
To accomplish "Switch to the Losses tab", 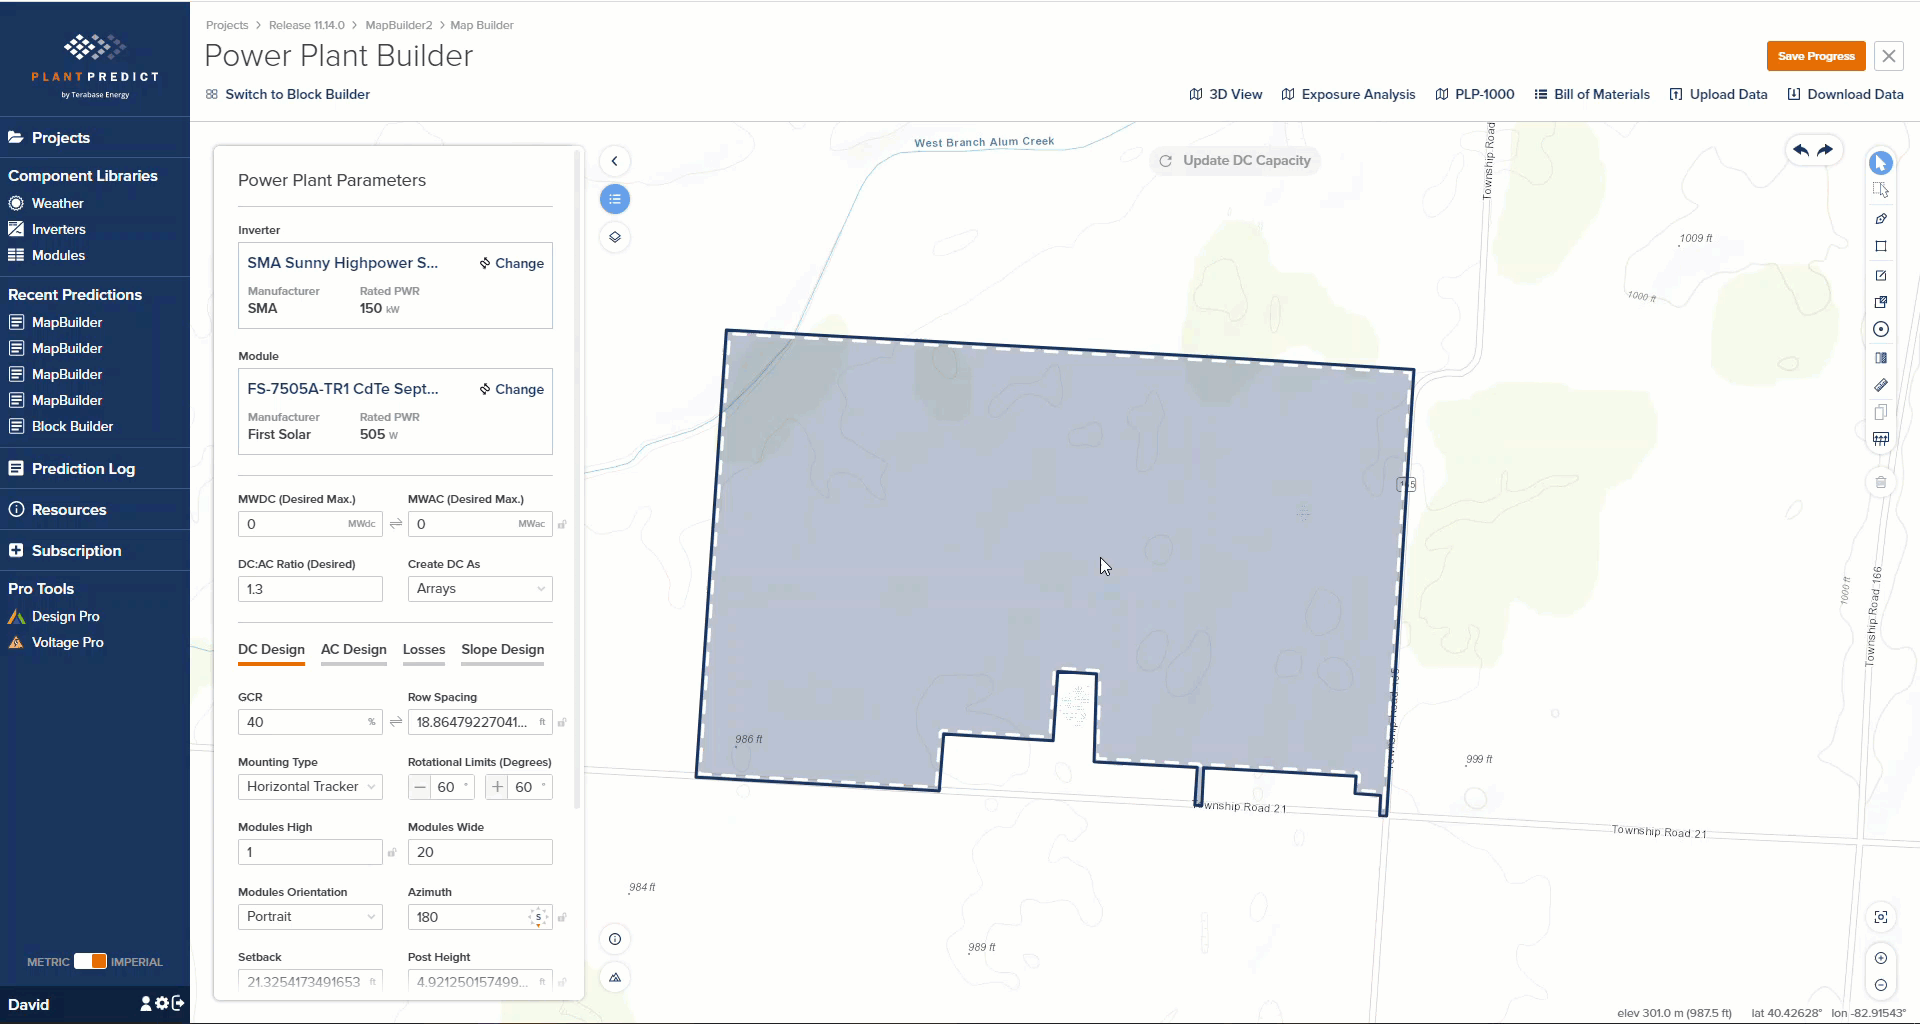I will pos(424,650).
